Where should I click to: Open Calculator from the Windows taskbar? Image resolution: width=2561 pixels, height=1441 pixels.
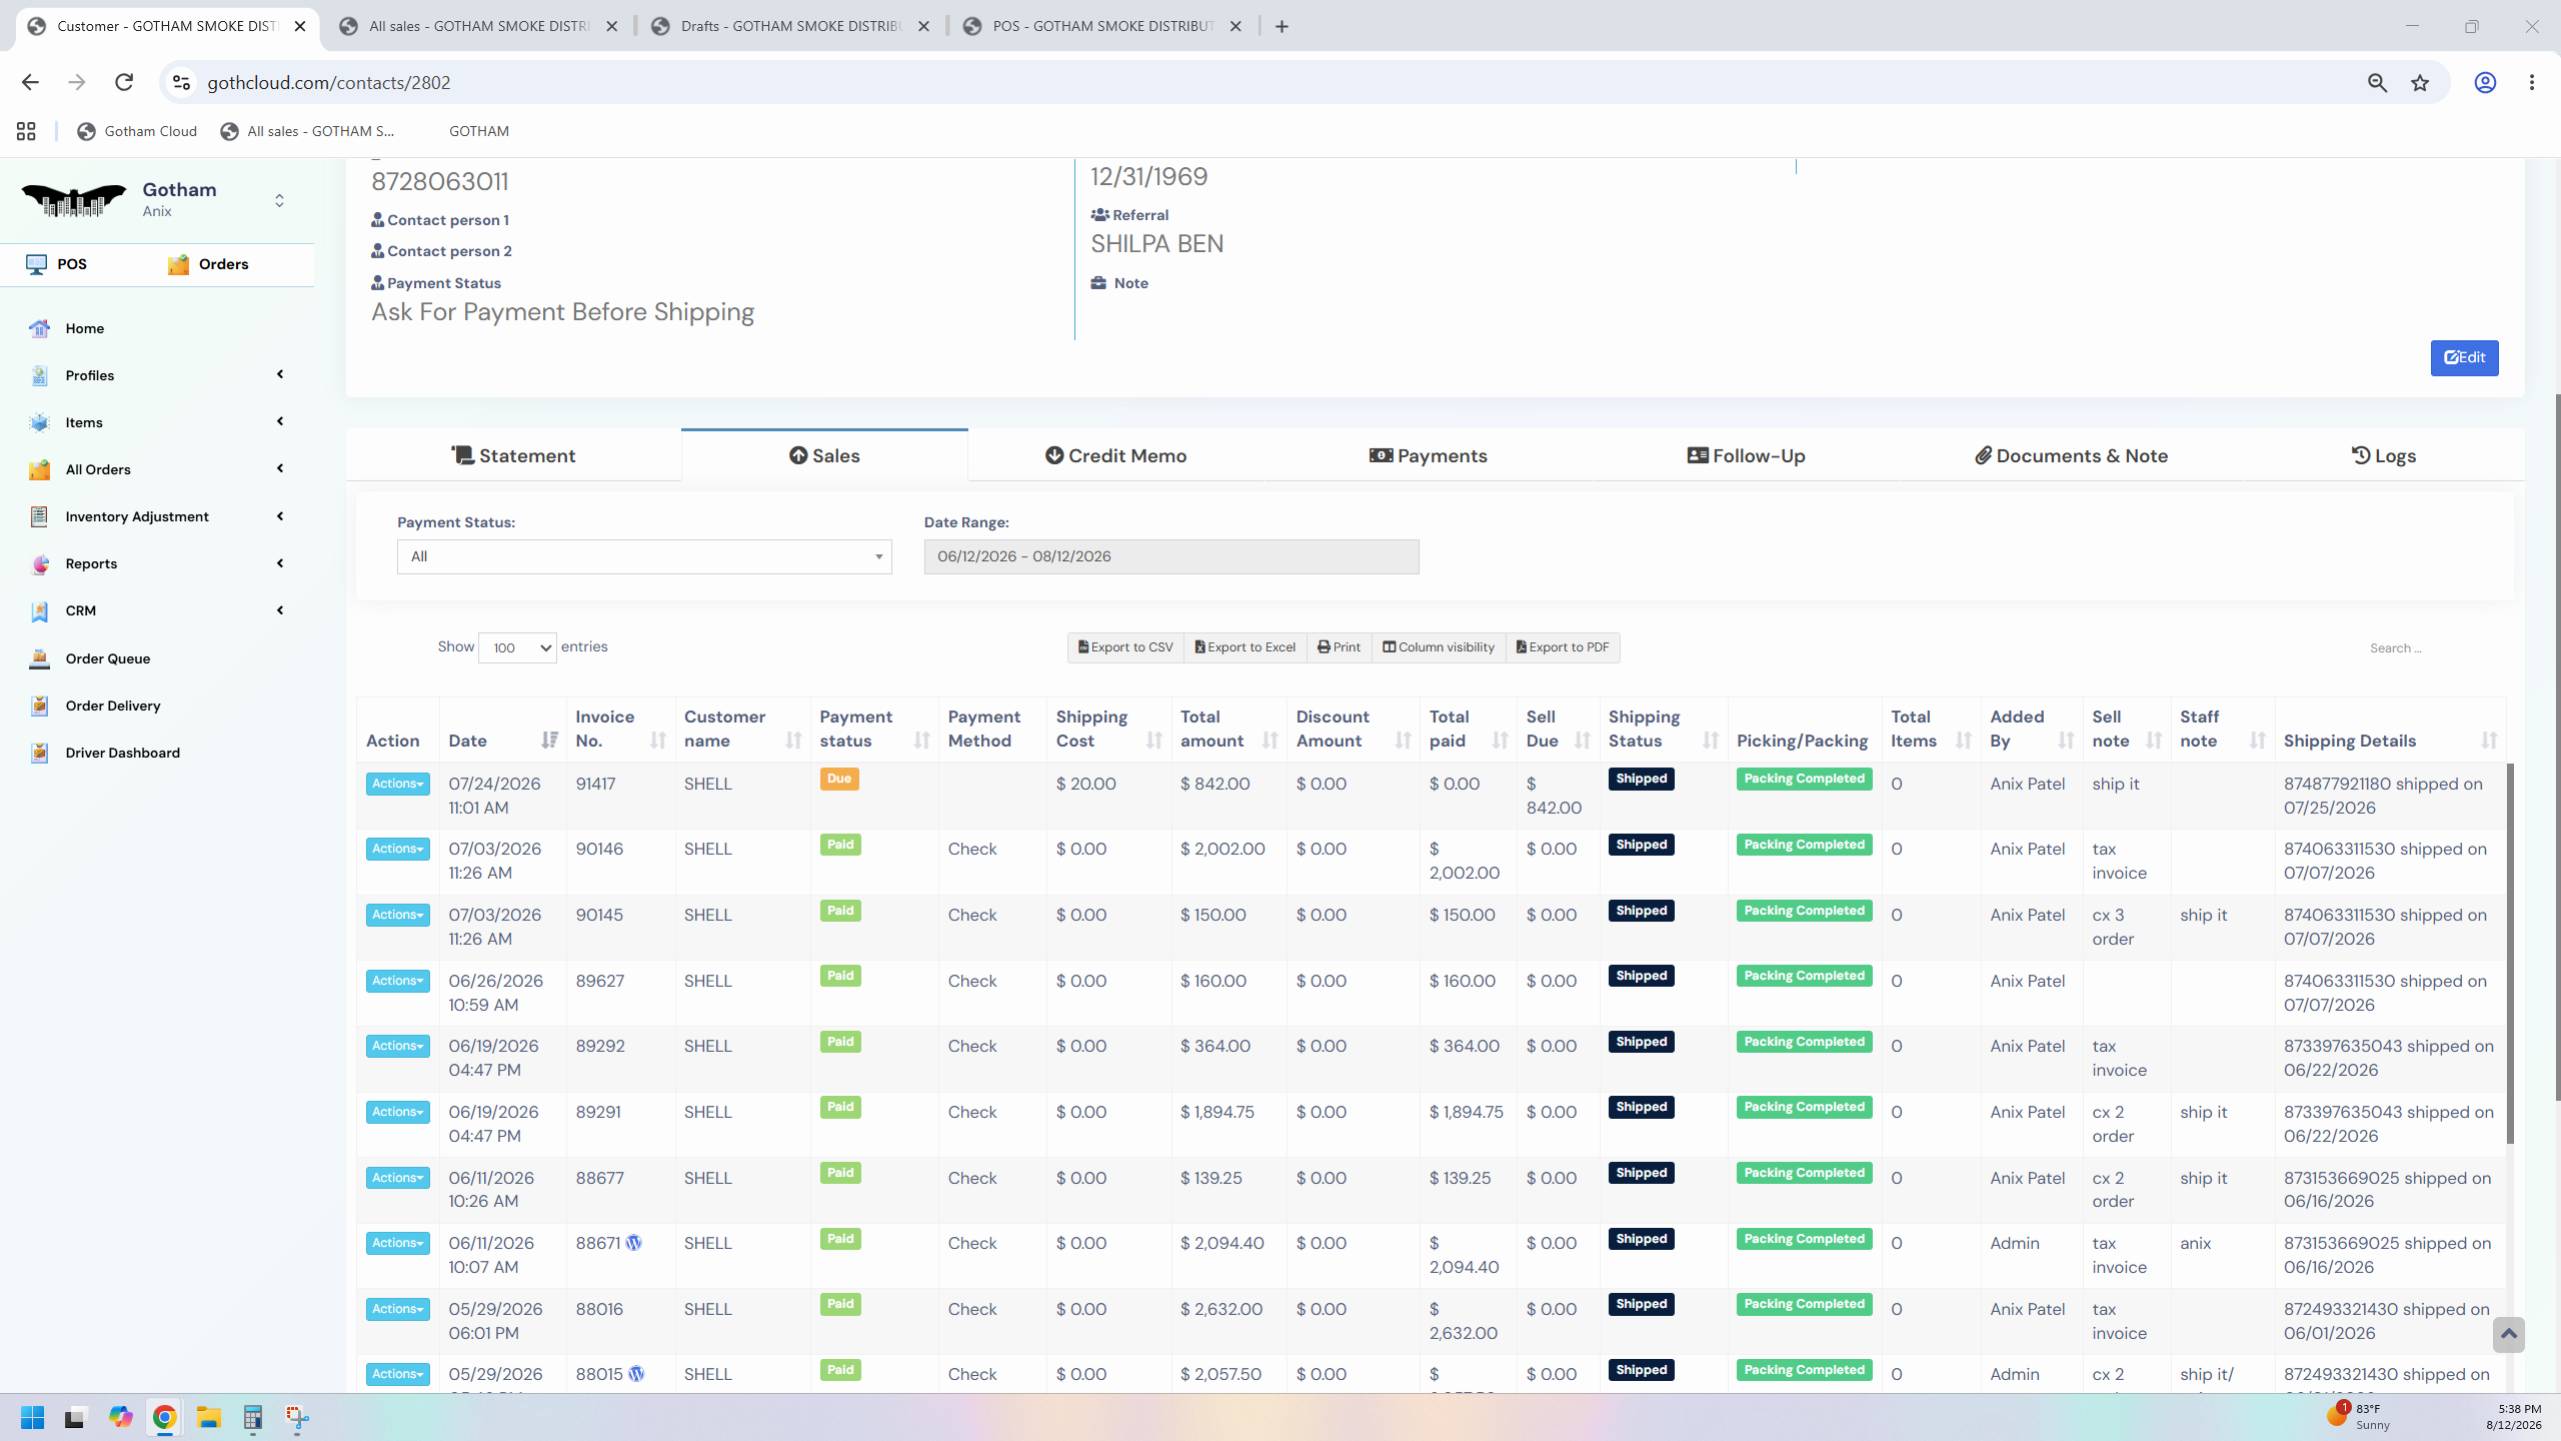pyautogui.click(x=252, y=1417)
